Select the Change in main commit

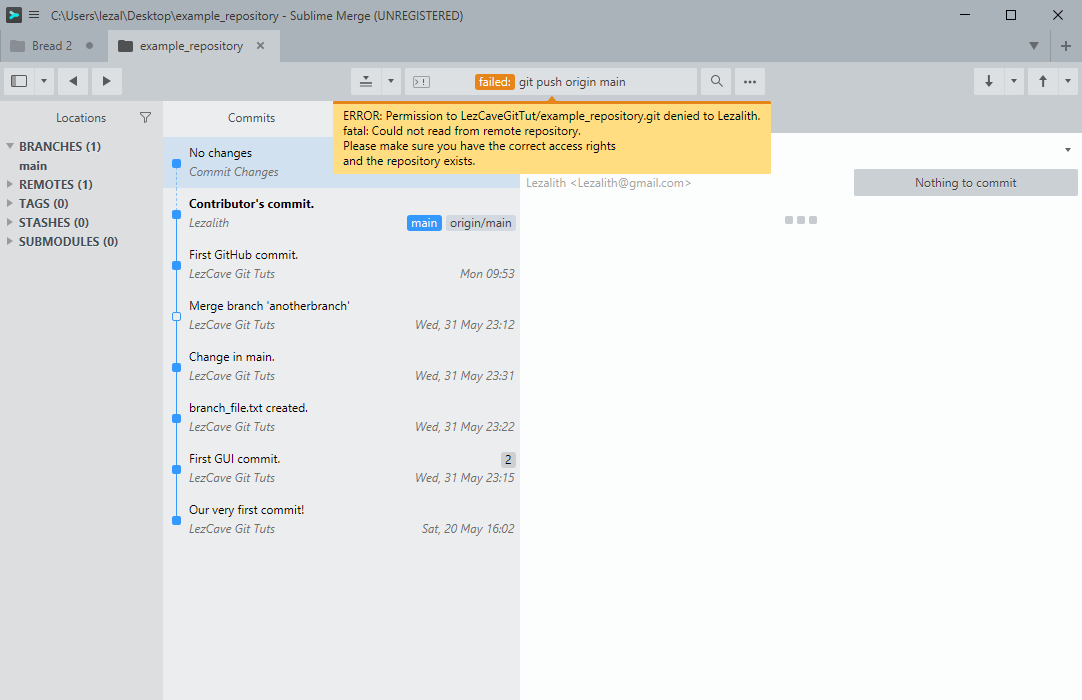[342, 367]
